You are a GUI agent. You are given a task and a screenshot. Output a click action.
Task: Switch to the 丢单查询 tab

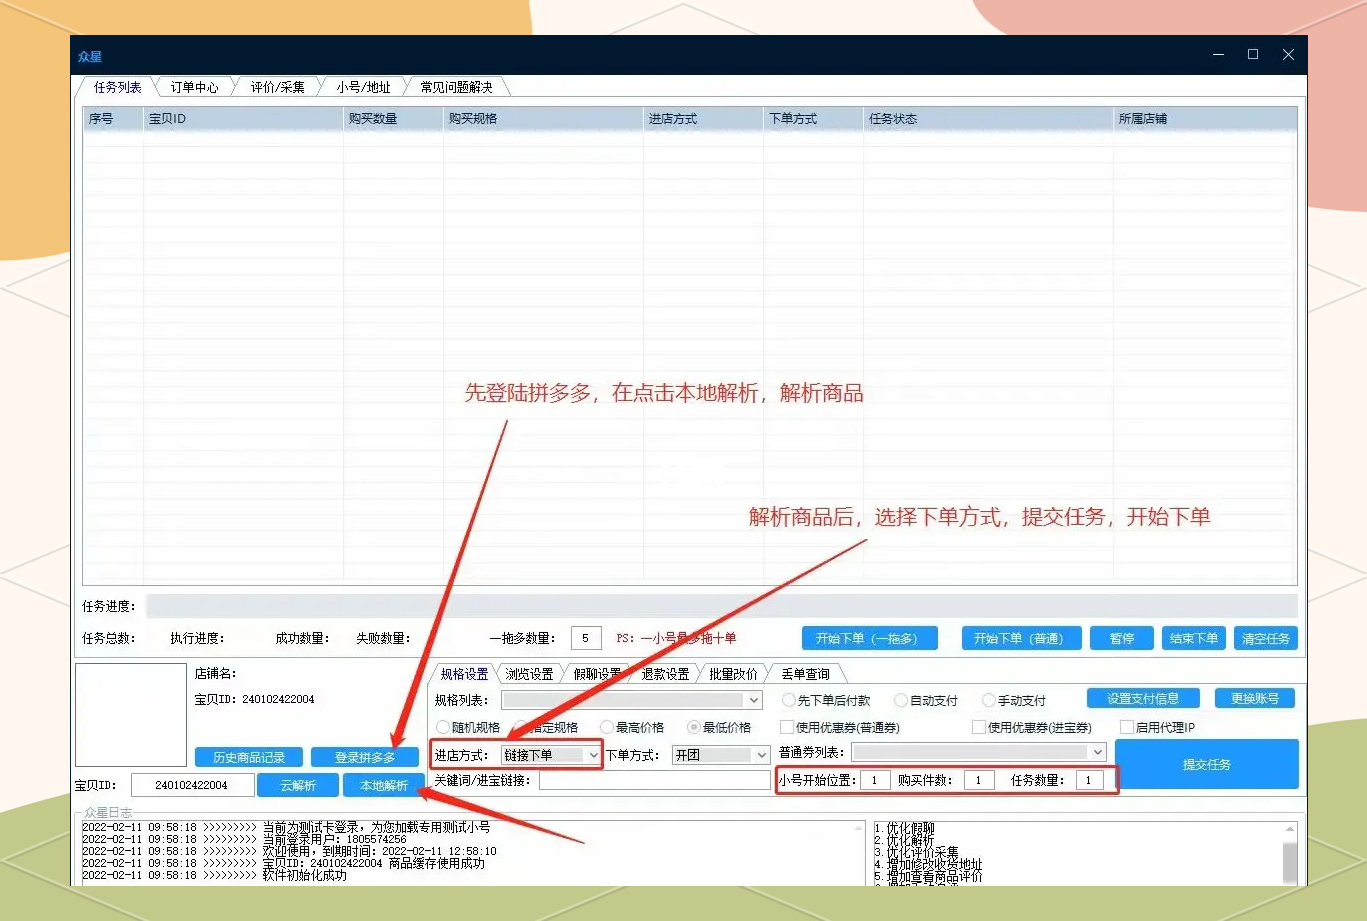(x=805, y=674)
